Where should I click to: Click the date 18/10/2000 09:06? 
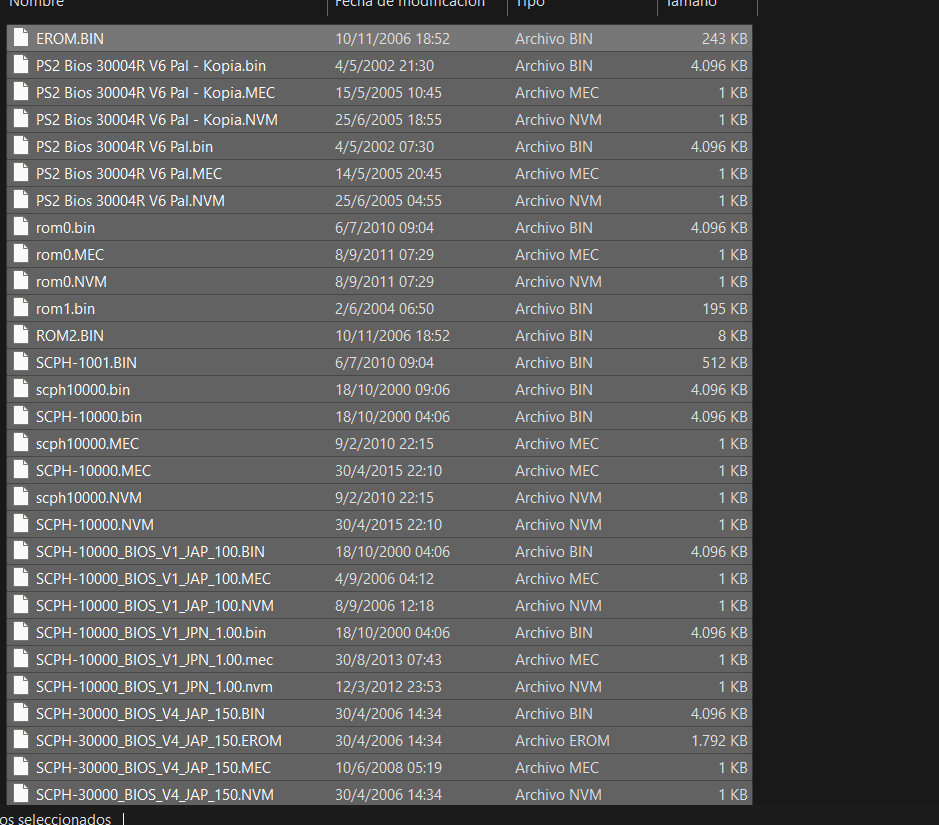coord(392,390)
